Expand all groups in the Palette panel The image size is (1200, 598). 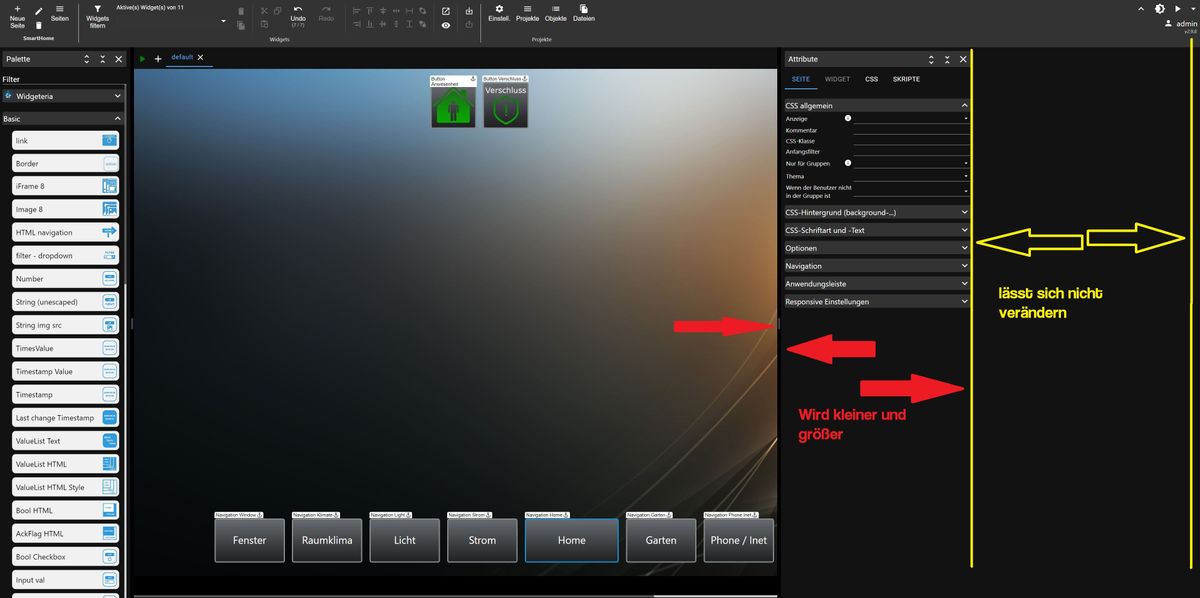[87, 59]
